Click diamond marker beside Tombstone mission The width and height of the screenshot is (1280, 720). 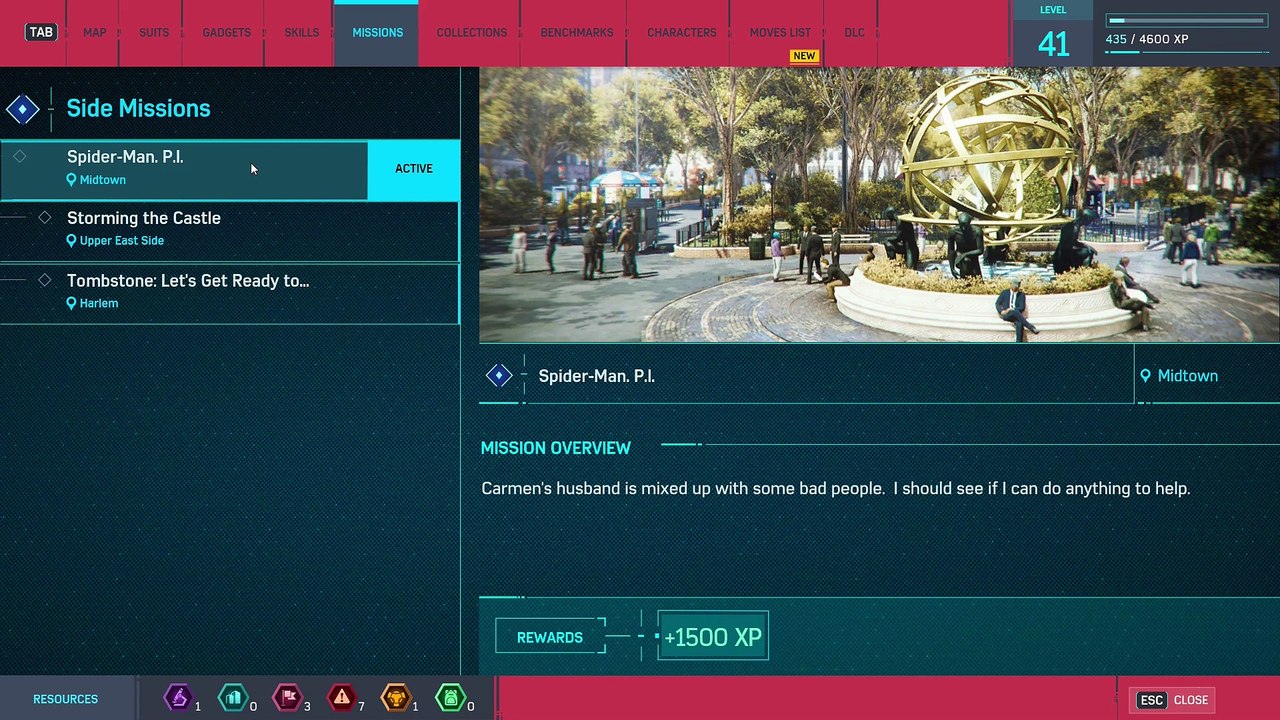[x=44, y=280]
